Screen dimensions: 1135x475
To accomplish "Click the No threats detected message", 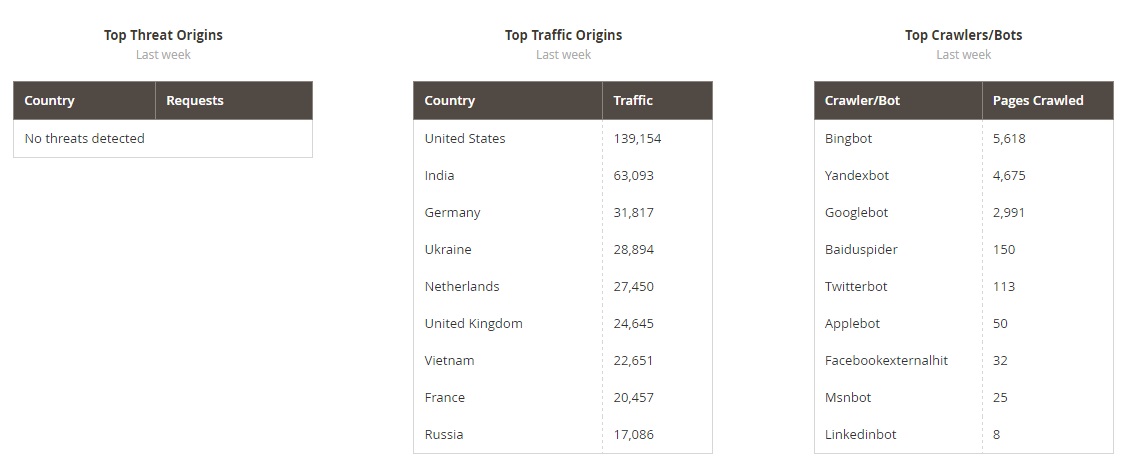I will pyautogui.click(x=85, y=138).
